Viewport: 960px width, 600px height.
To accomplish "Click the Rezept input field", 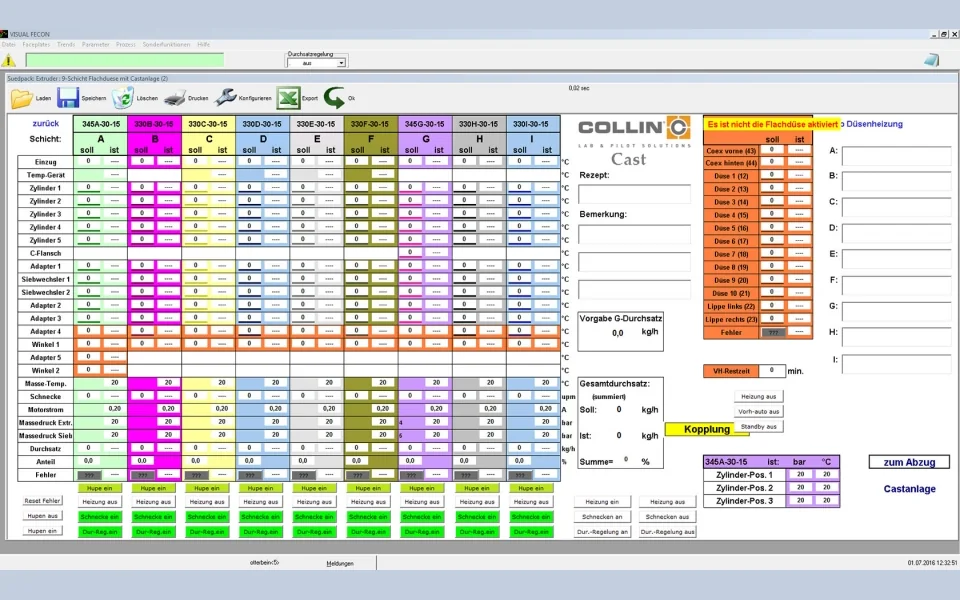I will tap(634, 195).
